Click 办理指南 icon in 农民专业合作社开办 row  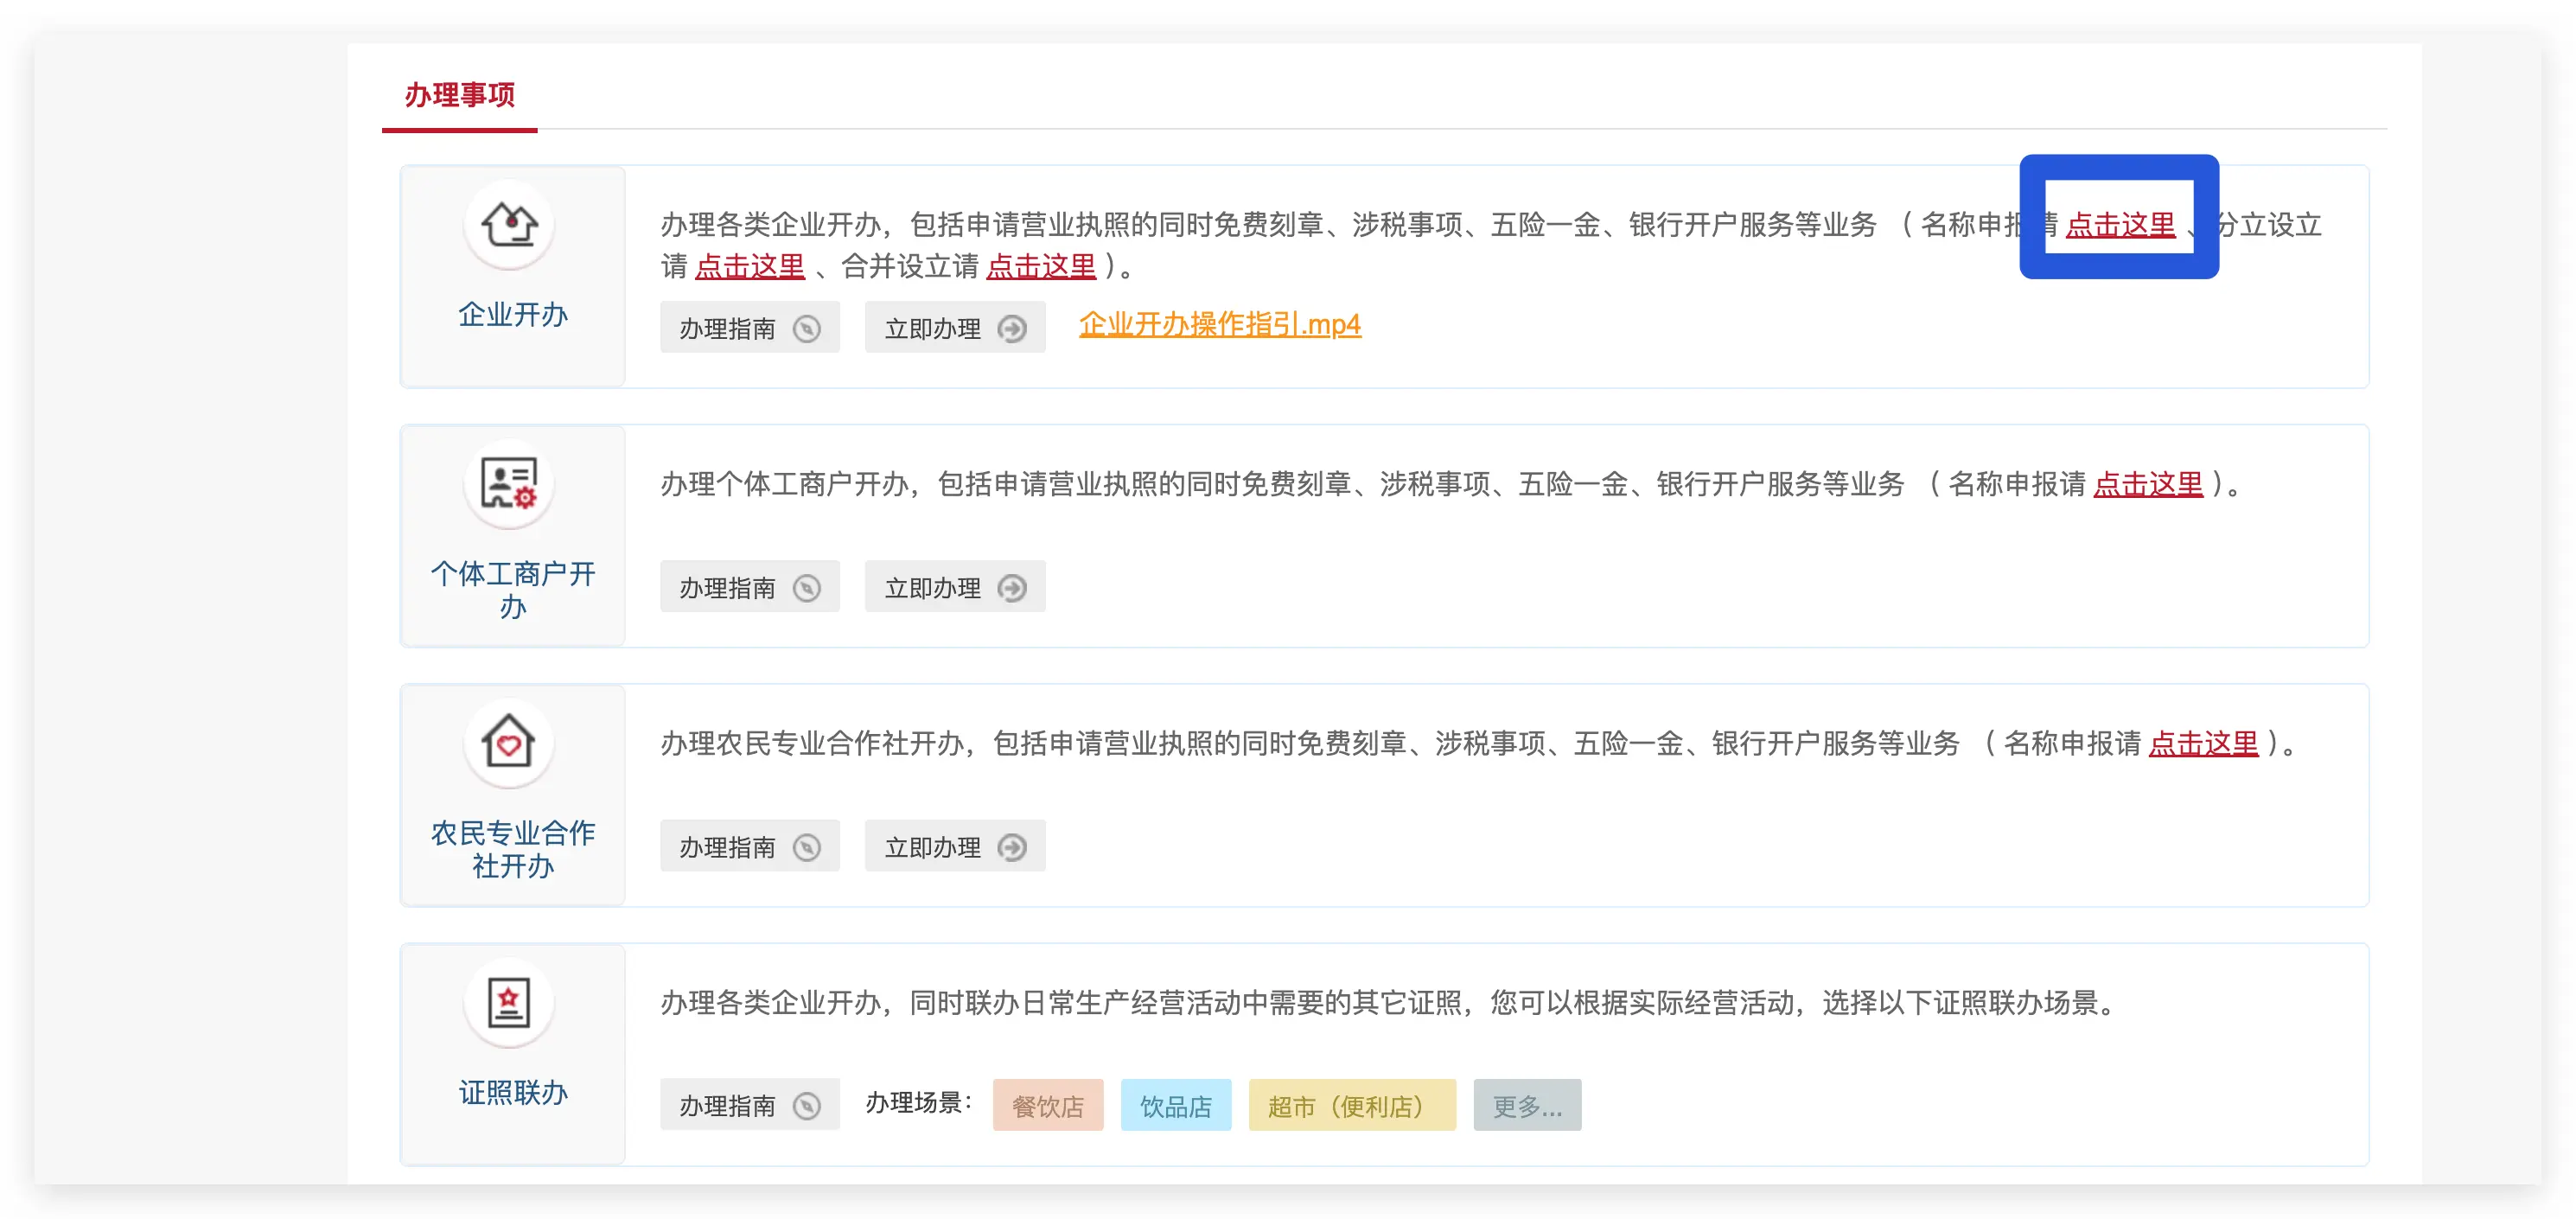coord(807,847)
